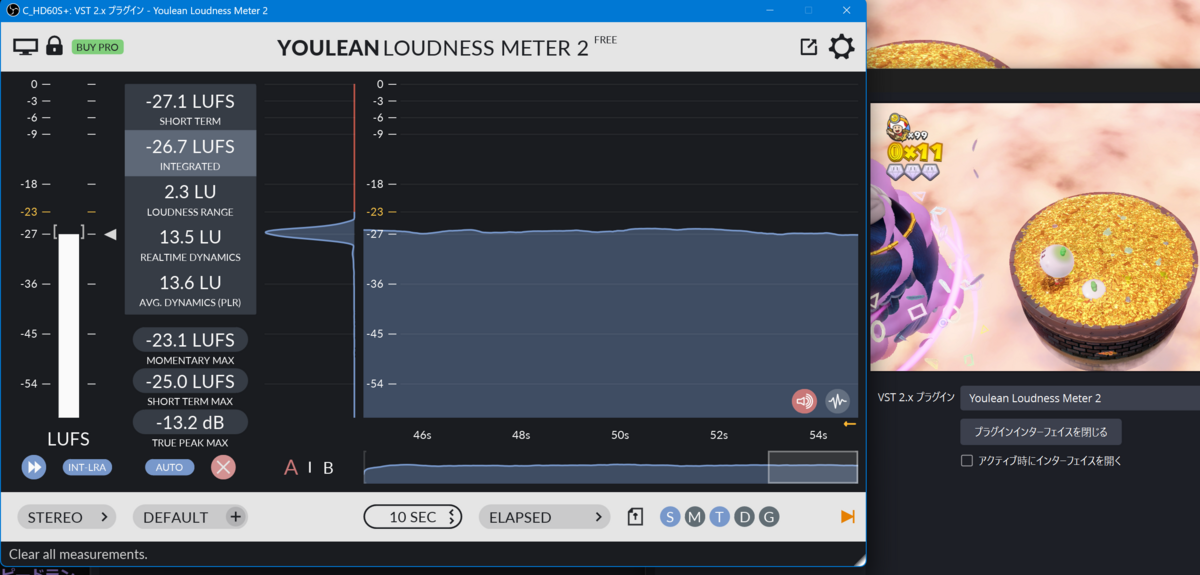This screenshot has height=575, width=1200.
Task: Click the plus icon beside DEFAULT
Action: click(235, 517)
